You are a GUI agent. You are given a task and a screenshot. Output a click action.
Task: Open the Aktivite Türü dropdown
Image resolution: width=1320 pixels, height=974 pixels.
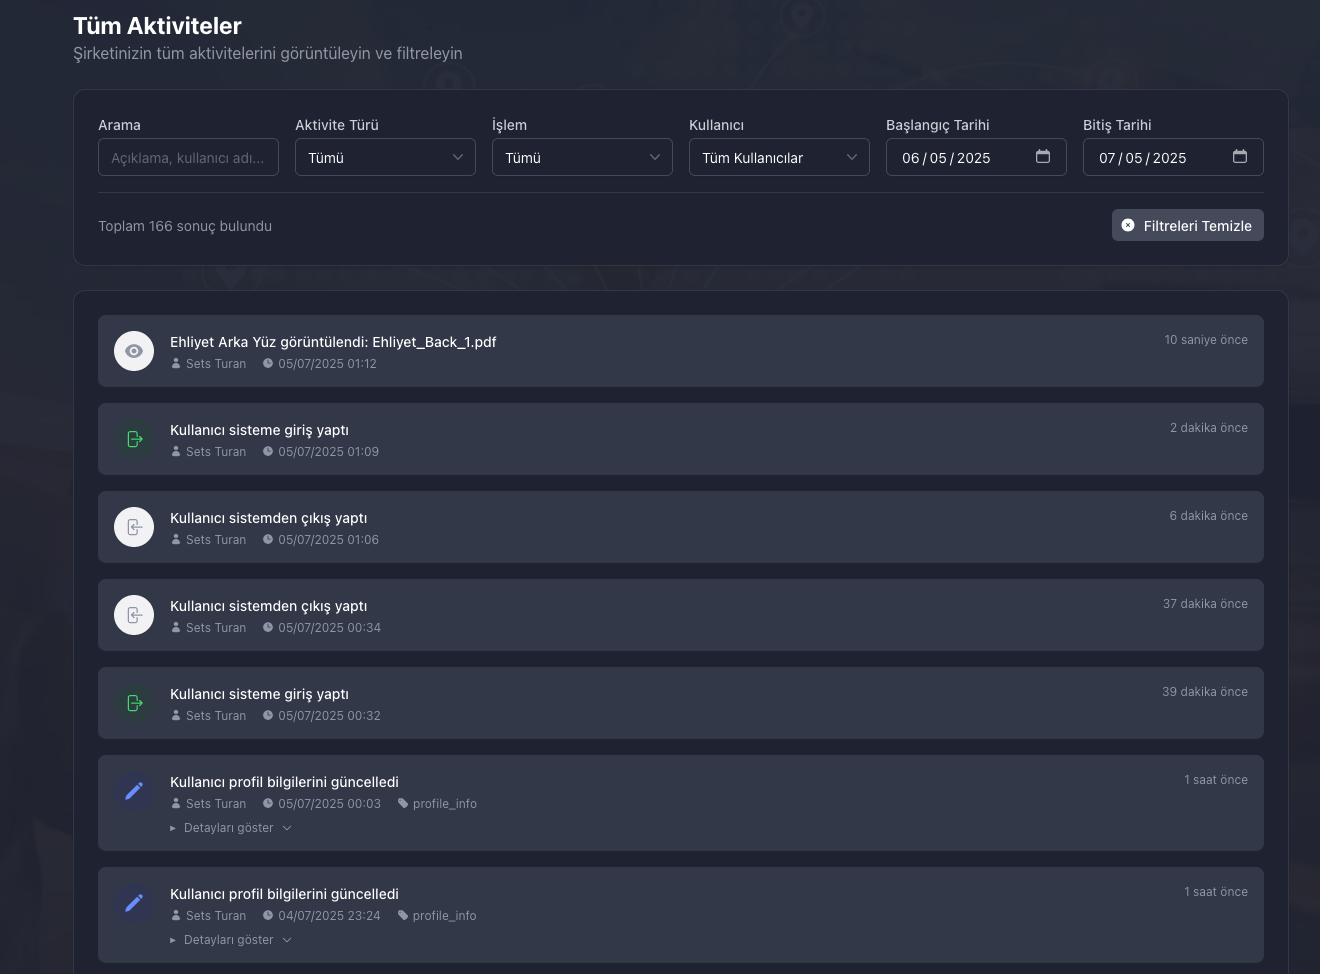pos(385,157)
